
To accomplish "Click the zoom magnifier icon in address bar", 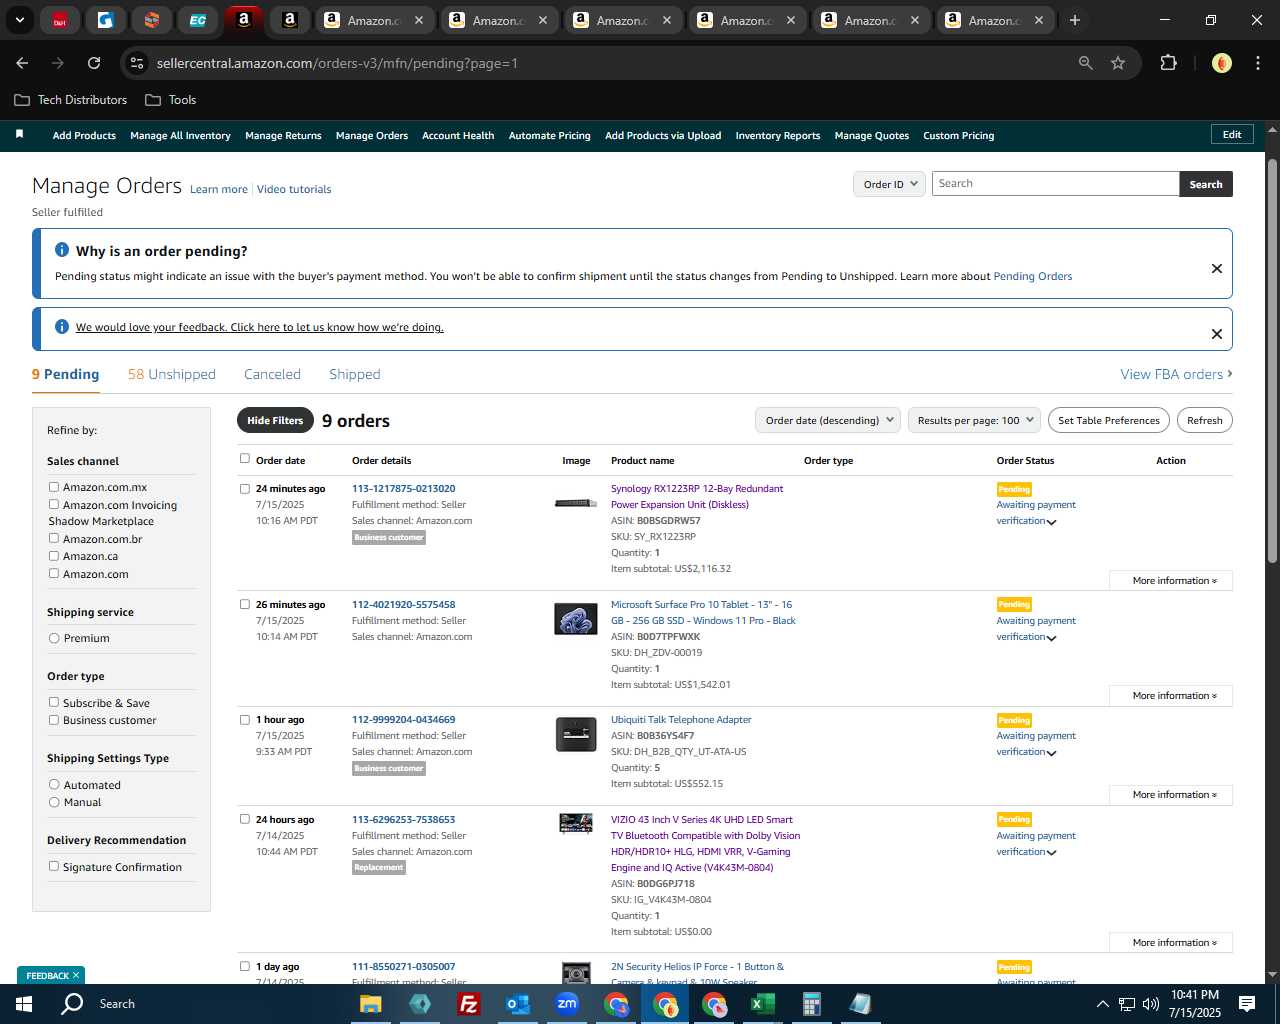I will tap(1086, 63).
